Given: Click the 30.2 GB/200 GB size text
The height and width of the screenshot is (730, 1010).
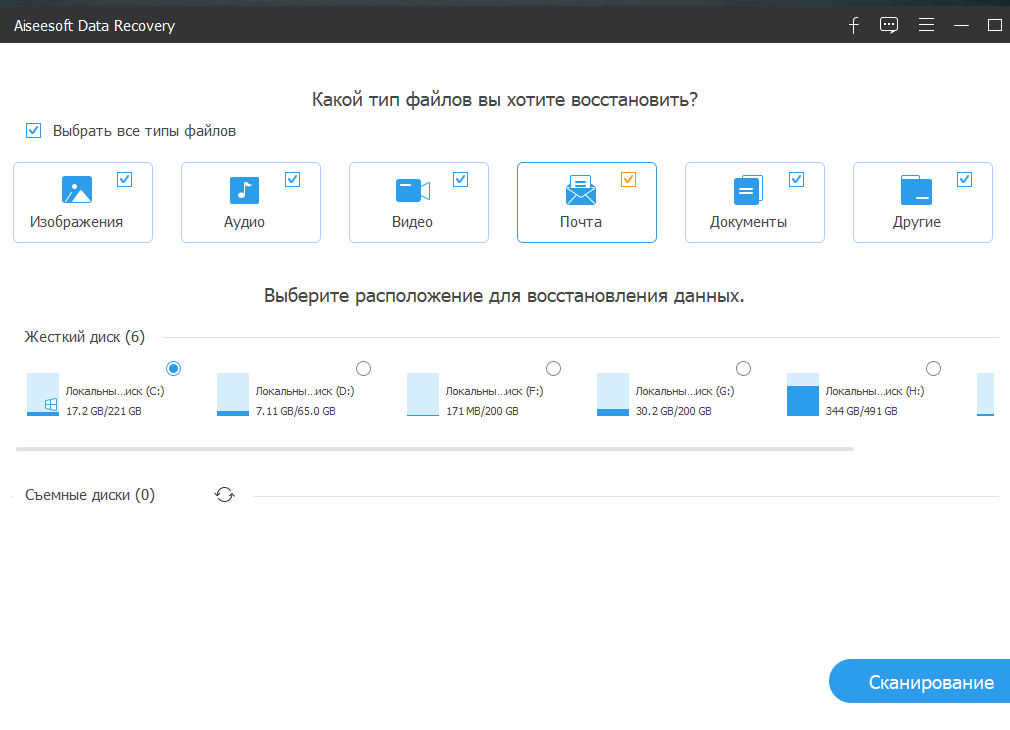Looking at the screenshot, I should coord(674,411).
